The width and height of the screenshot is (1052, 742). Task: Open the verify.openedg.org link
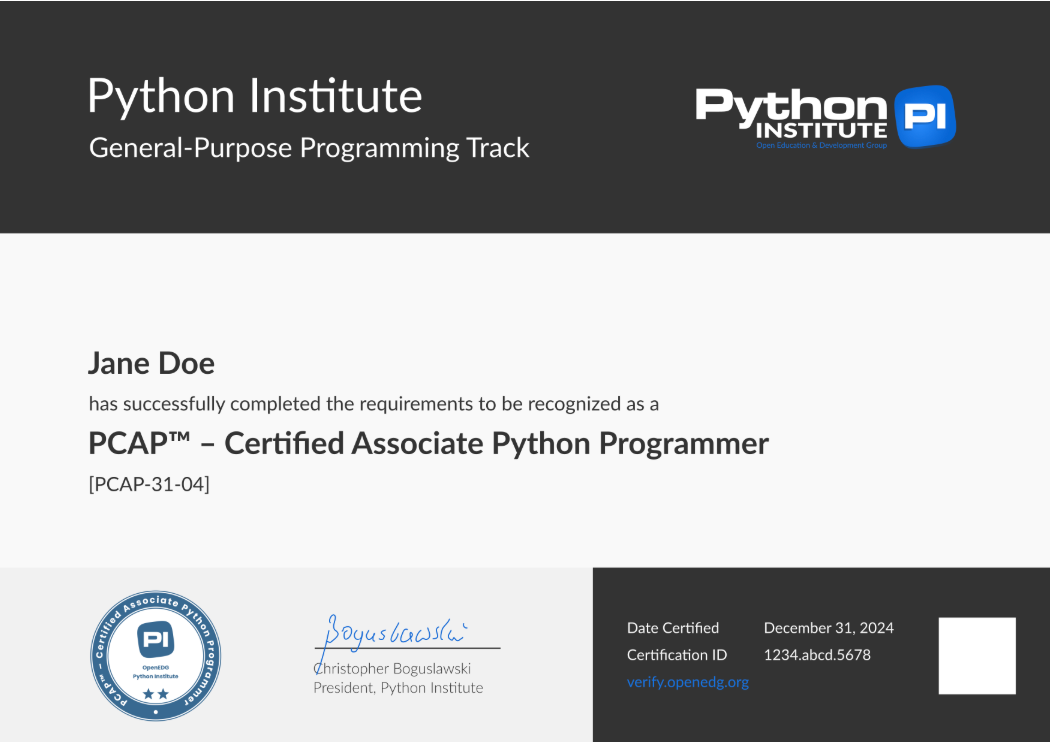coord(687,682)
